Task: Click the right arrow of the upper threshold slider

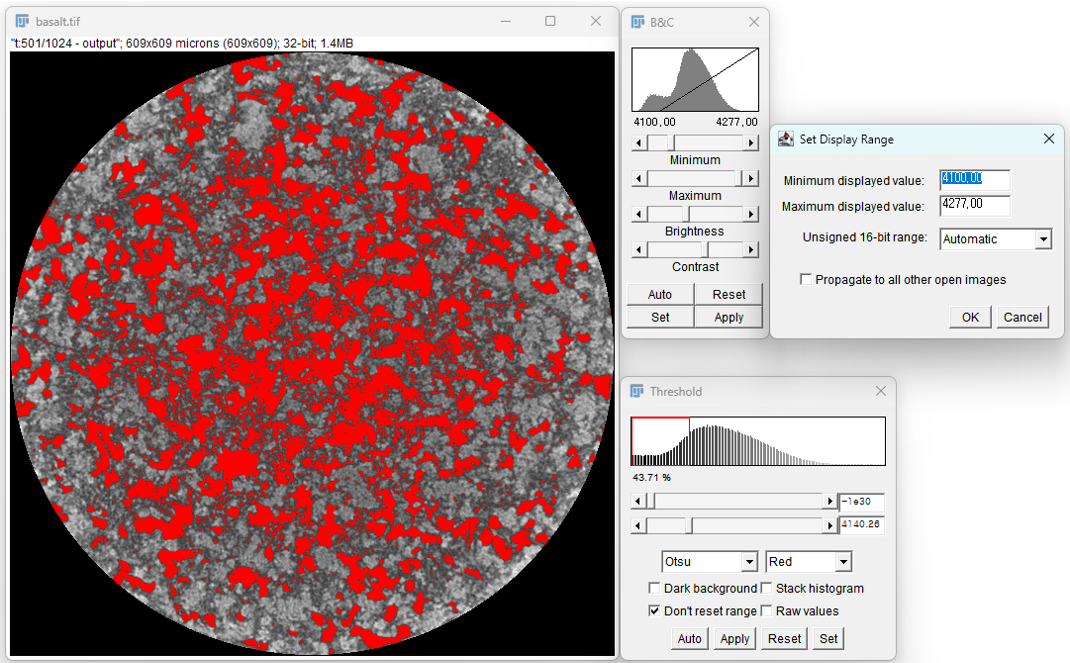Action: pyautogui.click(x=830, y=500)
